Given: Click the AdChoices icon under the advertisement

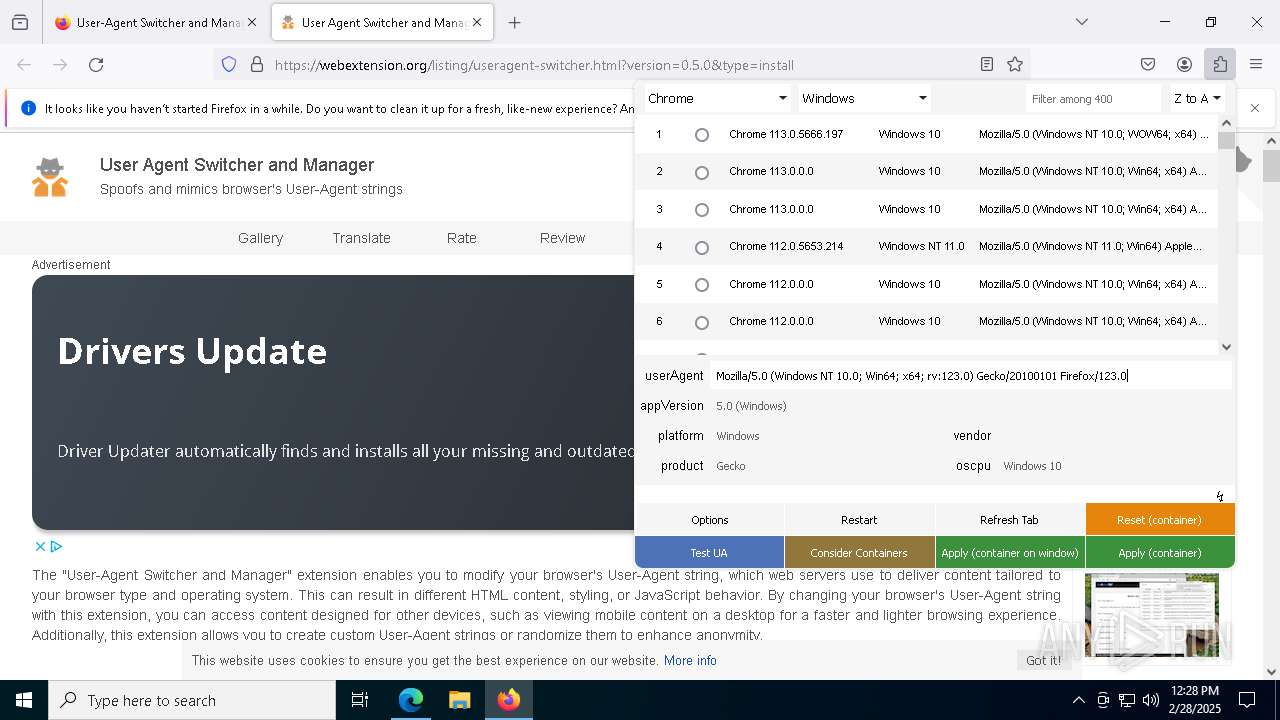Looking at the screenshot, I should (56, 546).
